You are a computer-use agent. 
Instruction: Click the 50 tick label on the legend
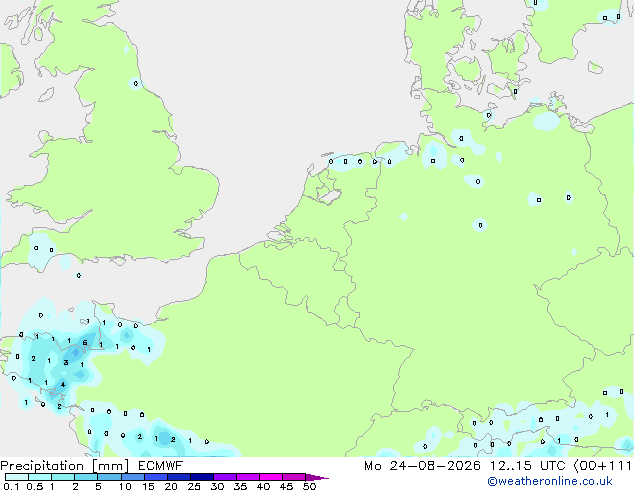309,486
